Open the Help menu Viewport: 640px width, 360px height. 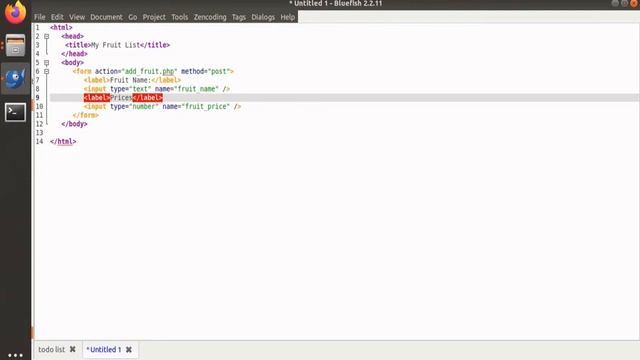click(287, 17)
